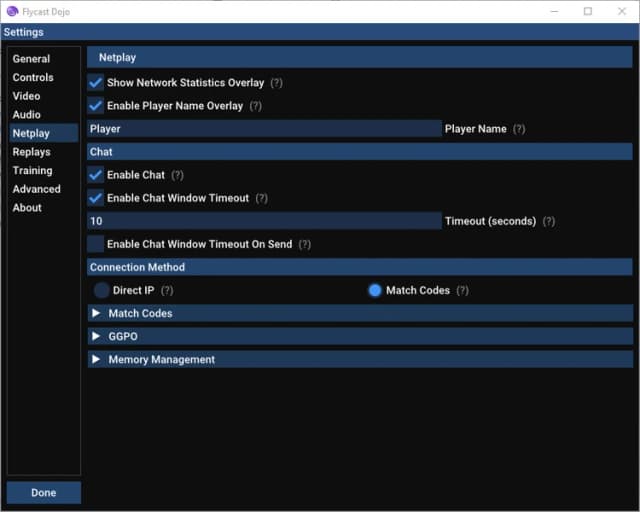Click the Chat section header
The image size is (640, 512).
pos(360,152)
